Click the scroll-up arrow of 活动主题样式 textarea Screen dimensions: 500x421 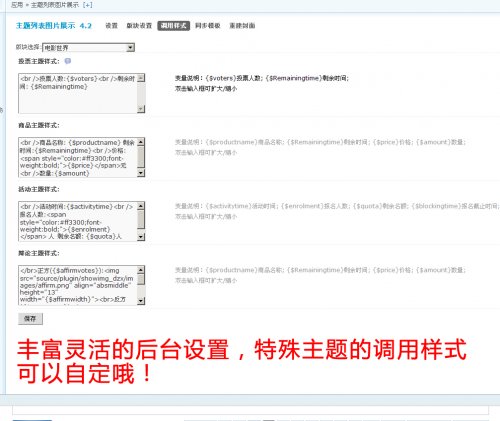[141, 206]
